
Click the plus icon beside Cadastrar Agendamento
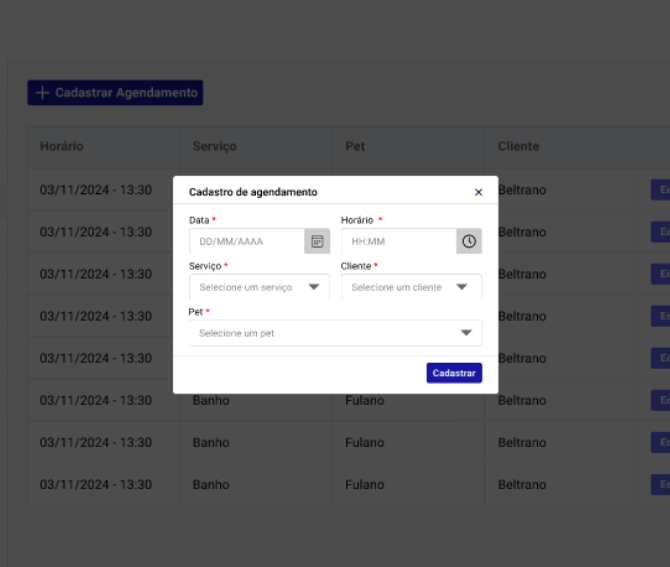(42, 93)
